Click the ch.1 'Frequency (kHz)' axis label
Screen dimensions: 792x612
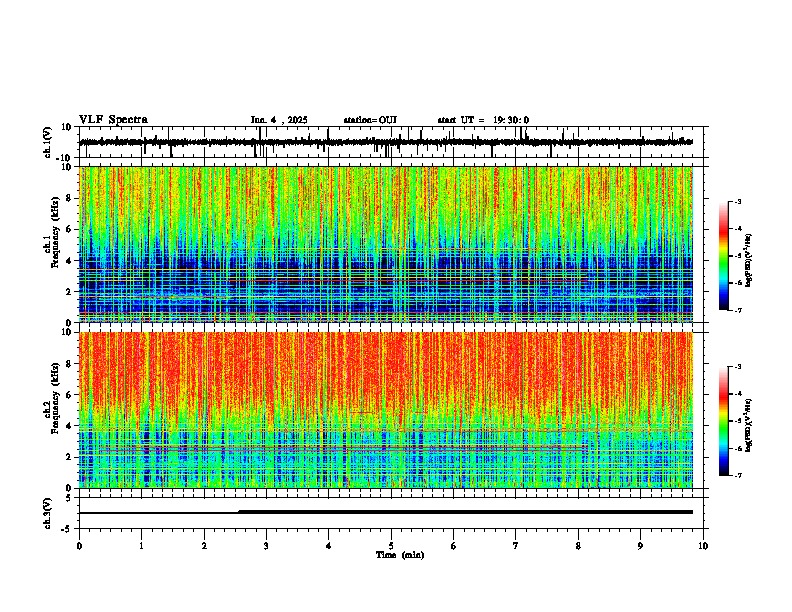[x=55, y=233]
